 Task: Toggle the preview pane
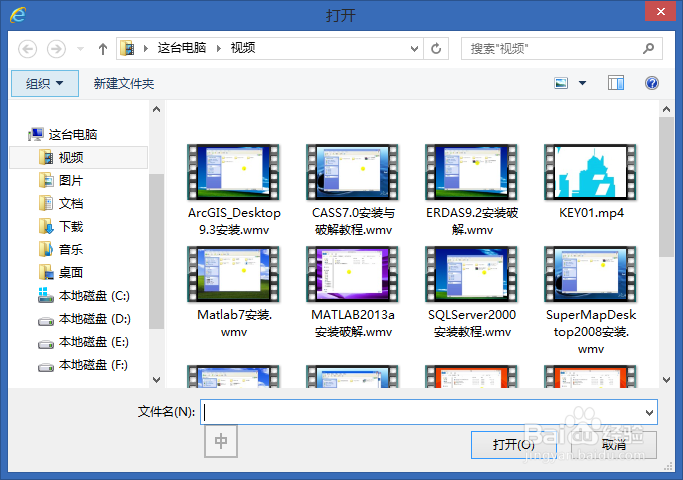click(615, 83)
